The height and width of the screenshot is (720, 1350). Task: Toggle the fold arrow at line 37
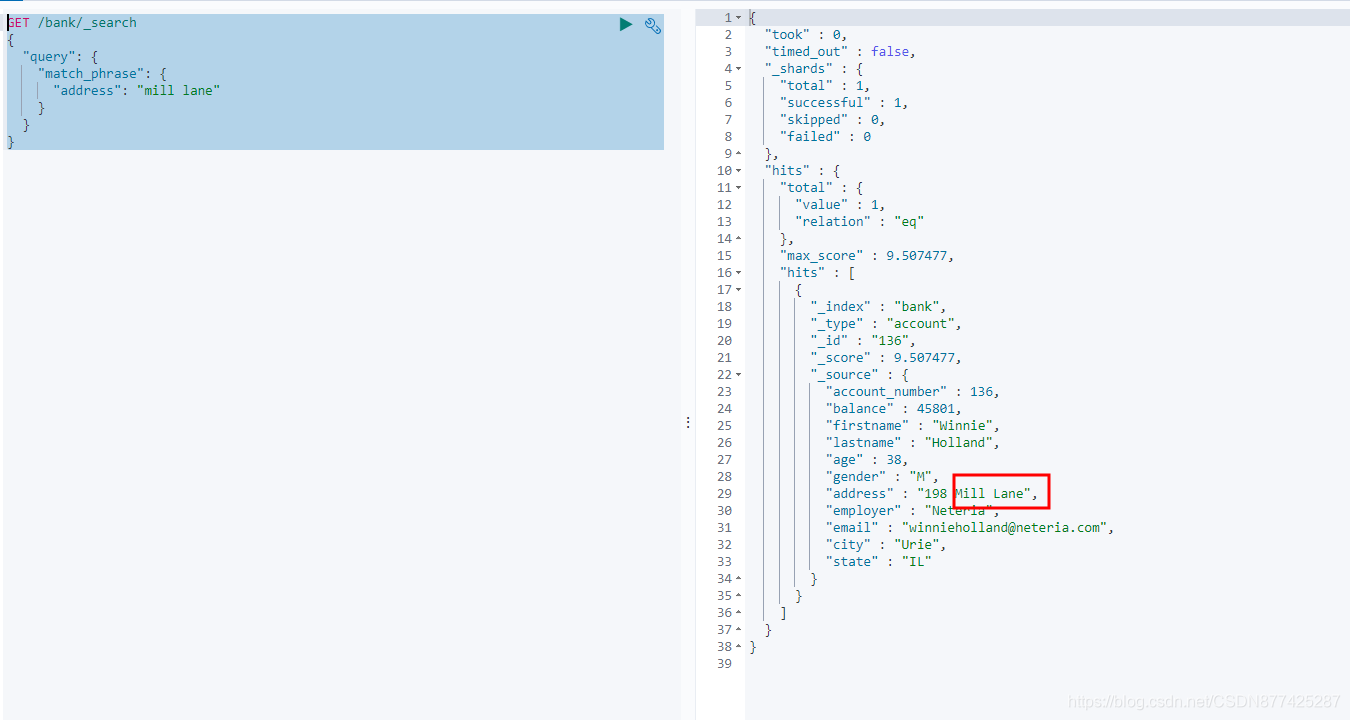pos(739,630)
